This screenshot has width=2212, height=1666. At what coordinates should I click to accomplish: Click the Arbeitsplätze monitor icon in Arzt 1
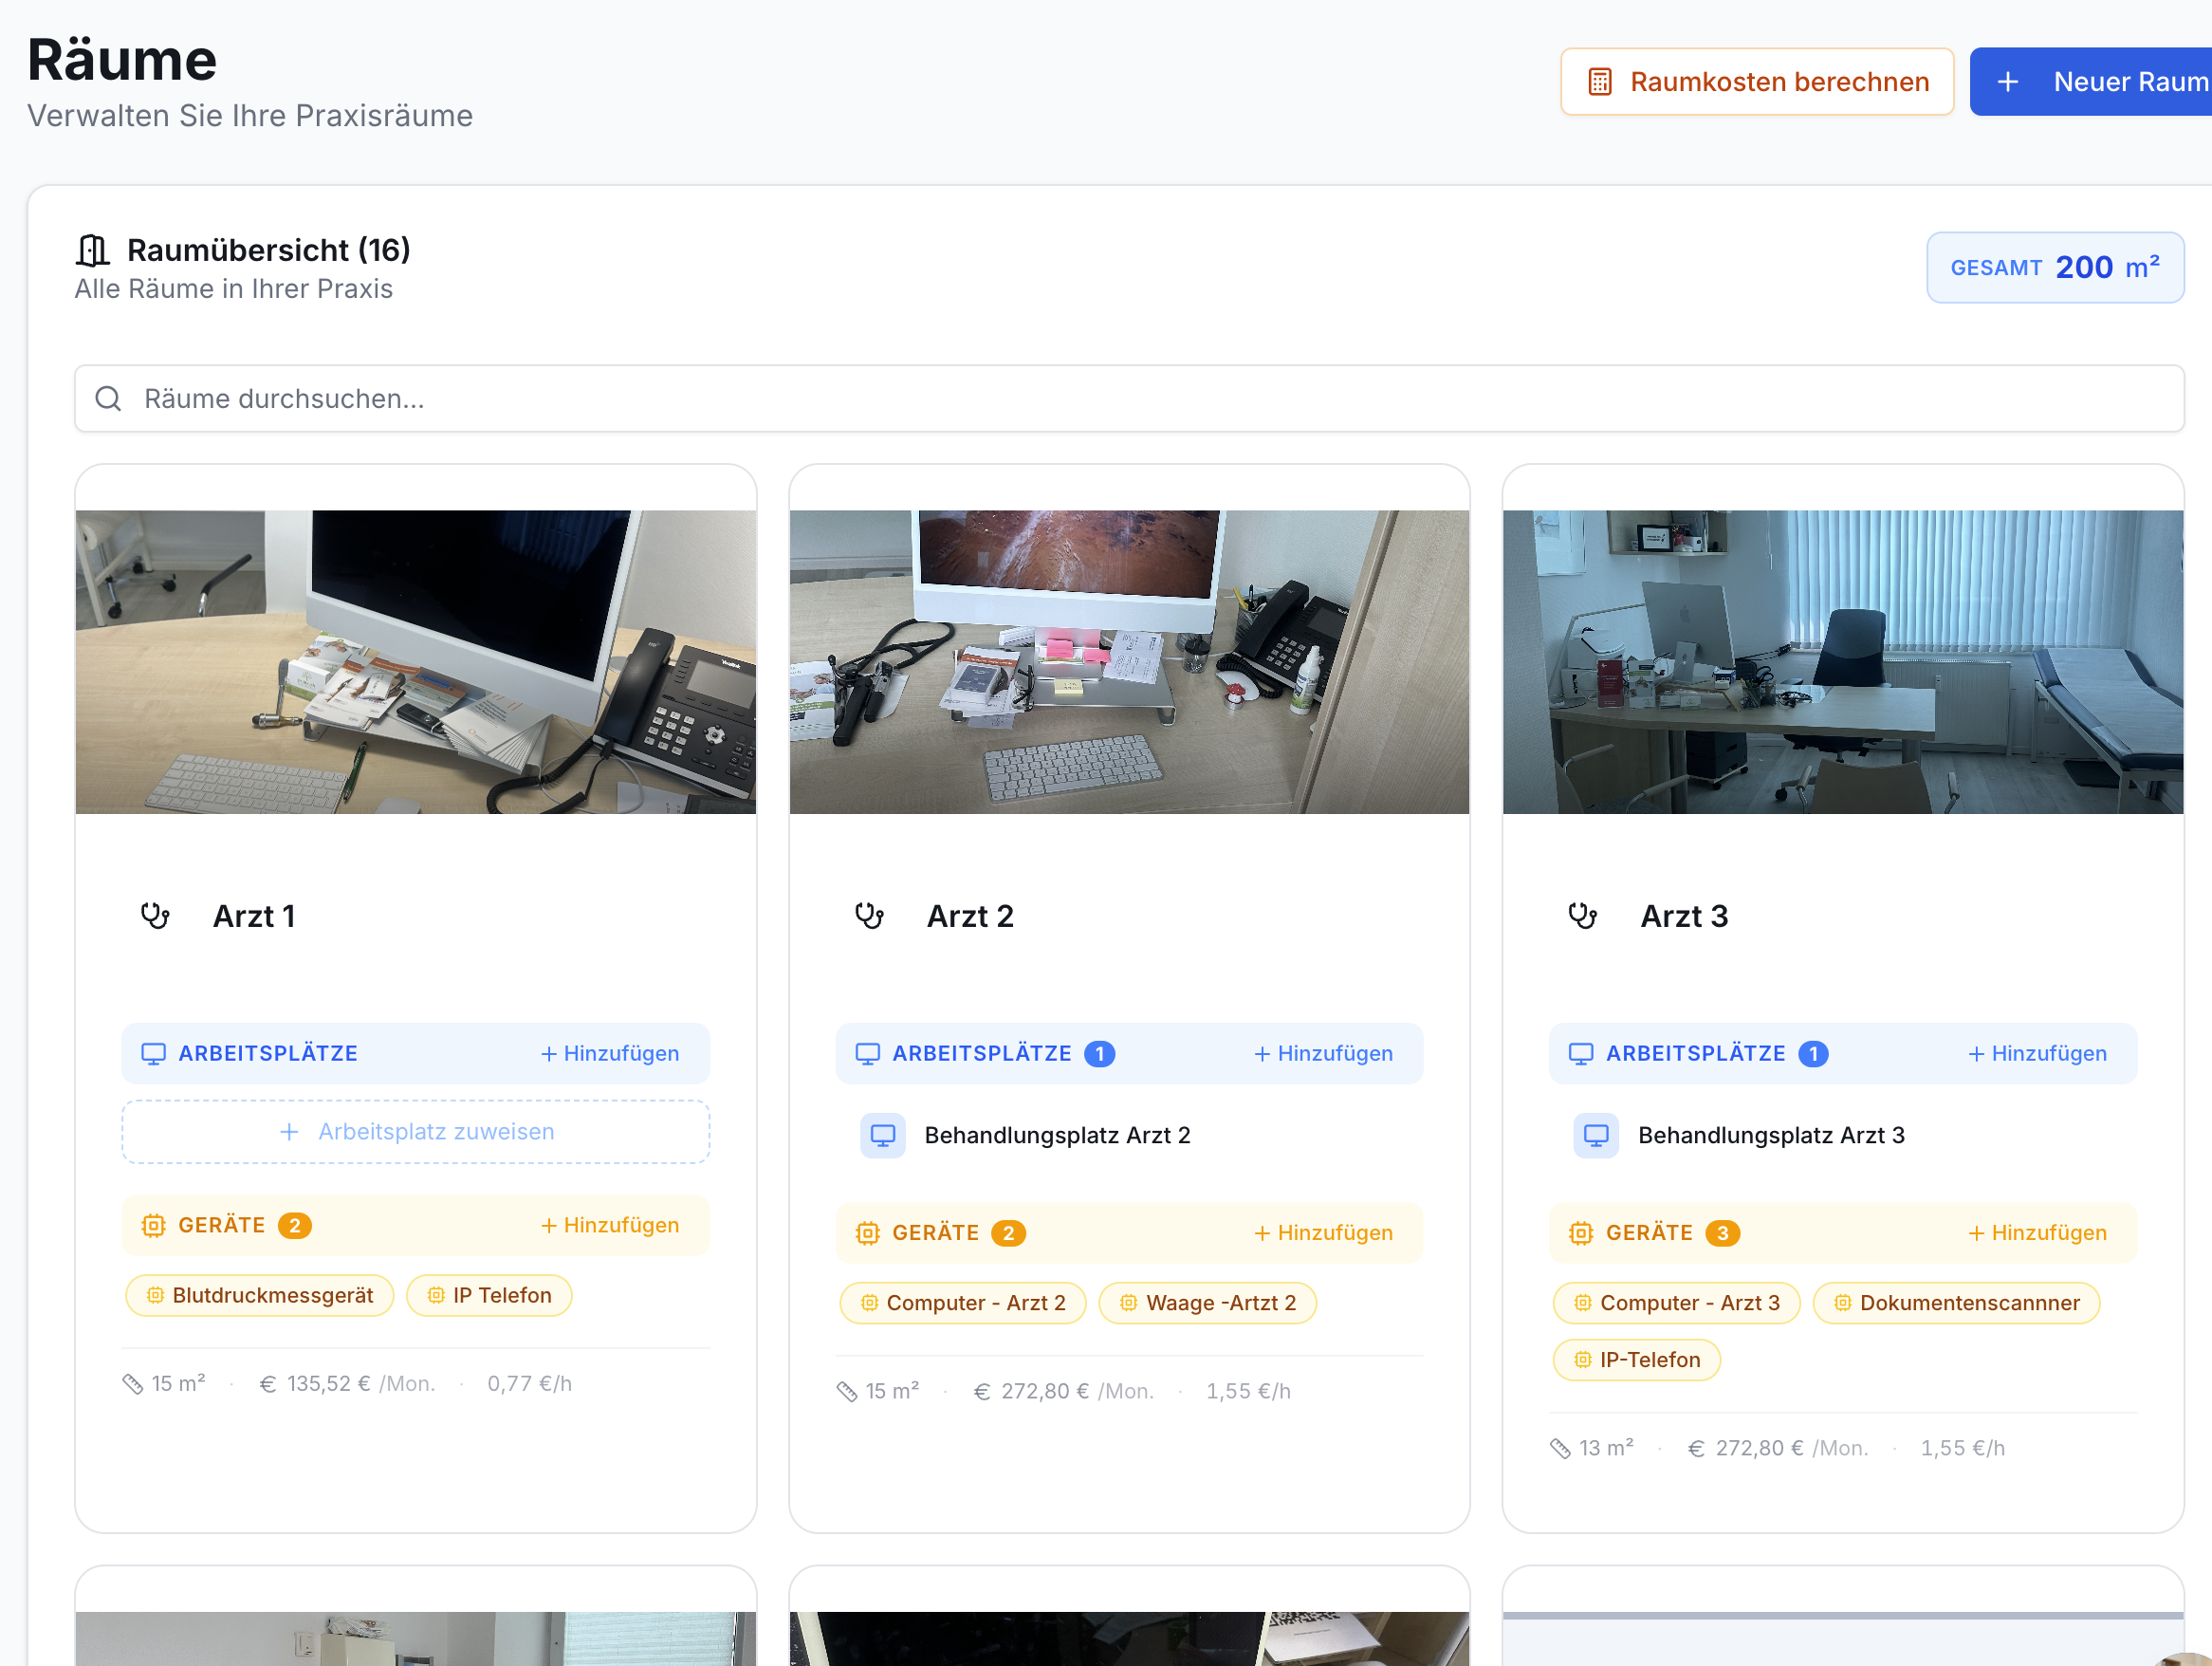click(153, 1054)
